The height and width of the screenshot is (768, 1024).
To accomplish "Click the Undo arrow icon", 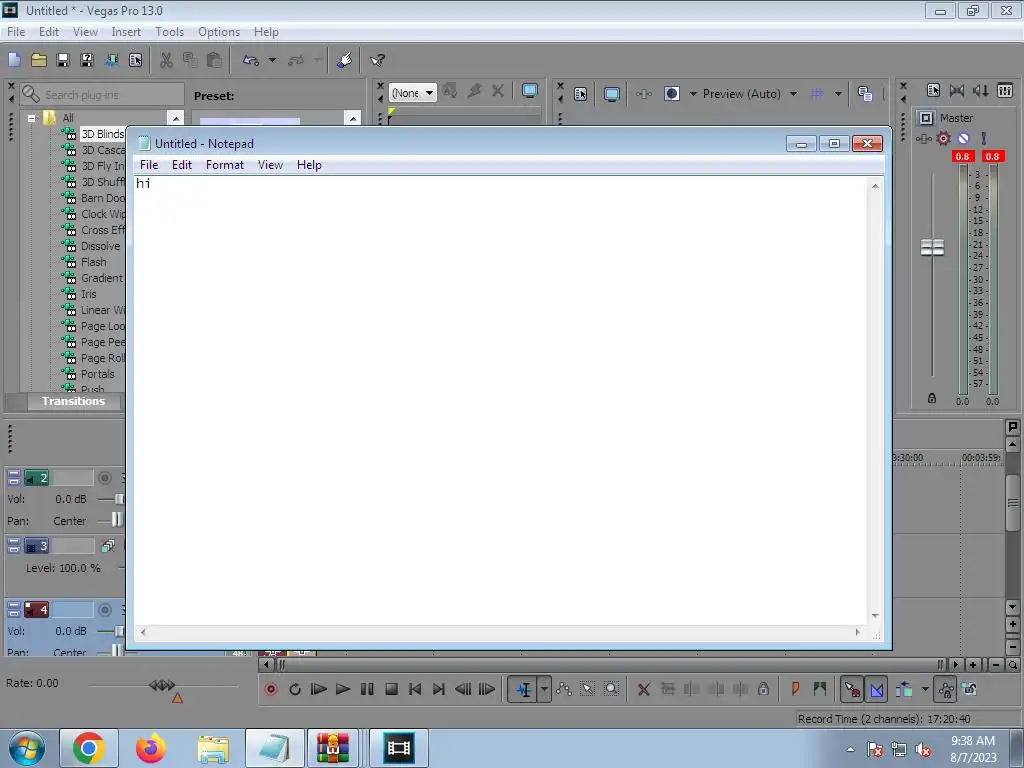I will pos(251,60).
